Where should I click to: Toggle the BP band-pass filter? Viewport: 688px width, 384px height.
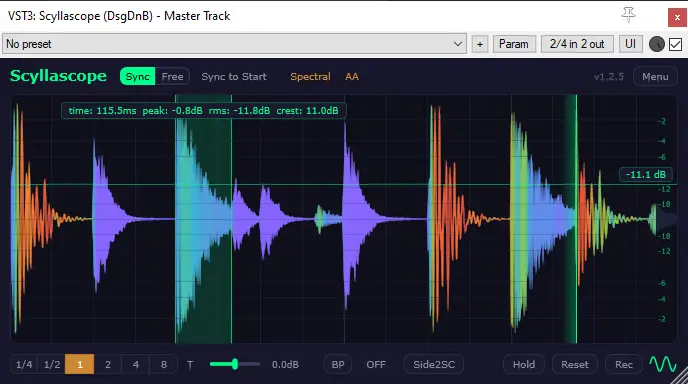[338, 364]
